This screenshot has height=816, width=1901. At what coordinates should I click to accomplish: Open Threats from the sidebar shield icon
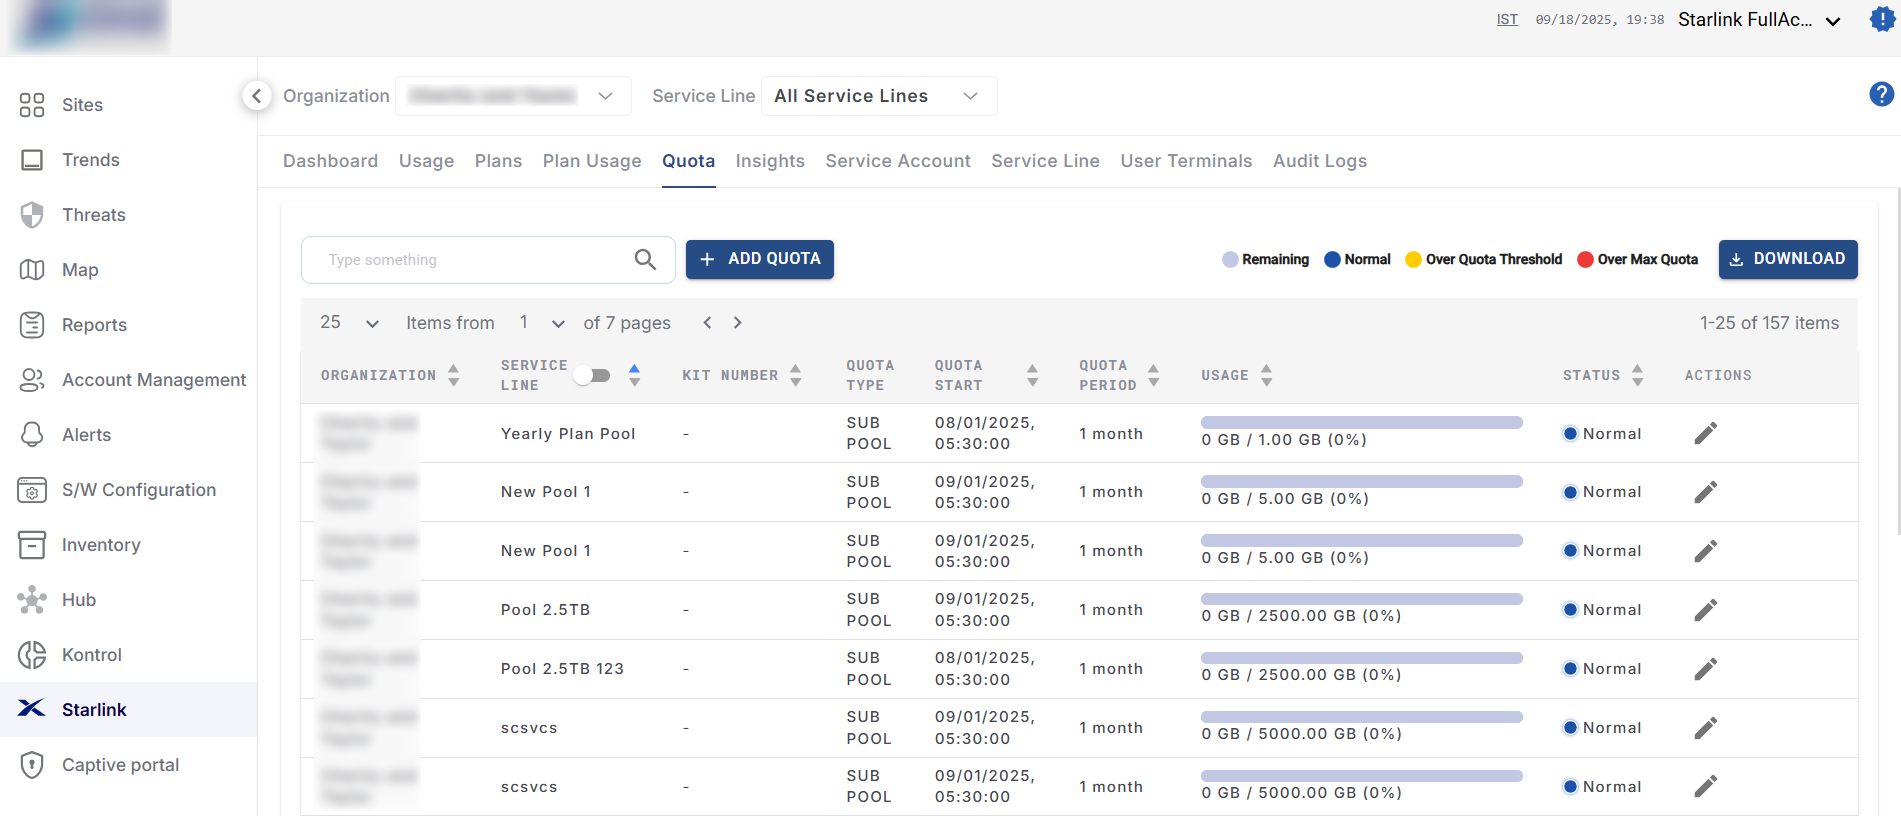pos(32,215)
